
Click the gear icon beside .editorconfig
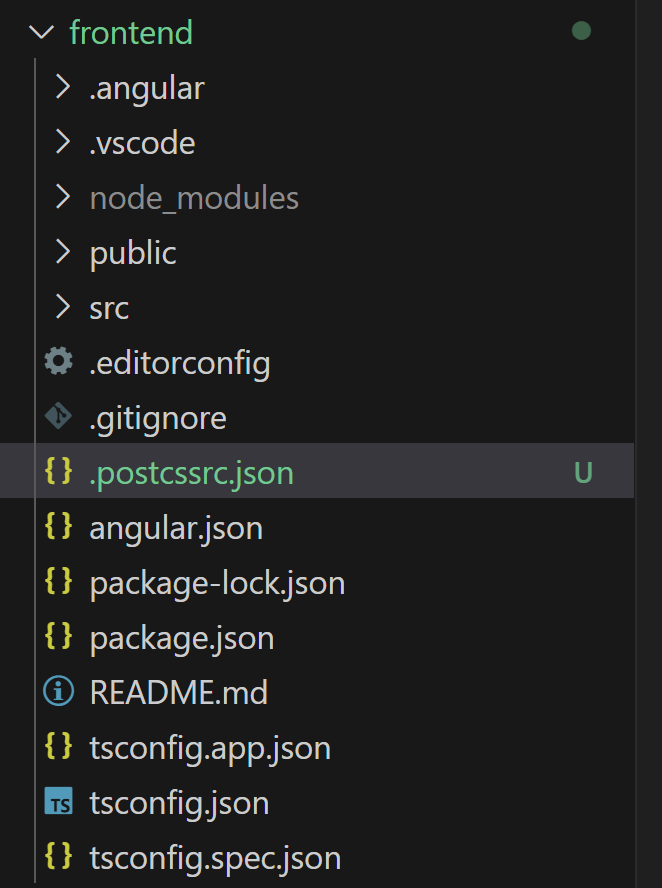59,362
